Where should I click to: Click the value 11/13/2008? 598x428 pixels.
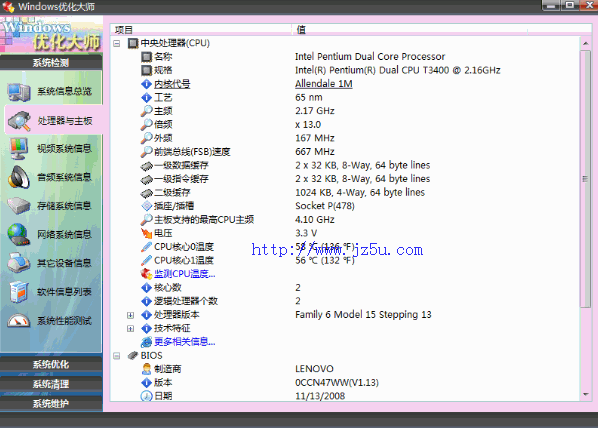click(320, 396)
